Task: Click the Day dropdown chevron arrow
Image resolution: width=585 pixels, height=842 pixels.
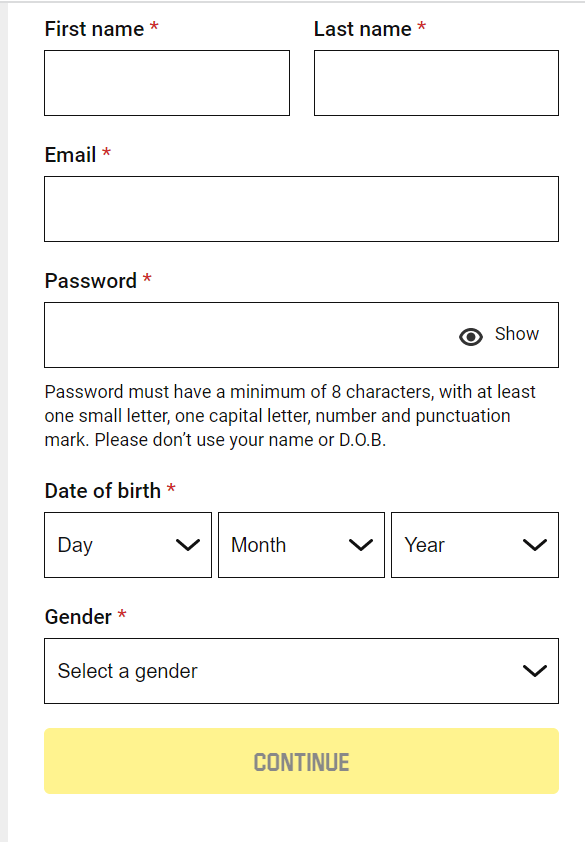Action: 188,545
